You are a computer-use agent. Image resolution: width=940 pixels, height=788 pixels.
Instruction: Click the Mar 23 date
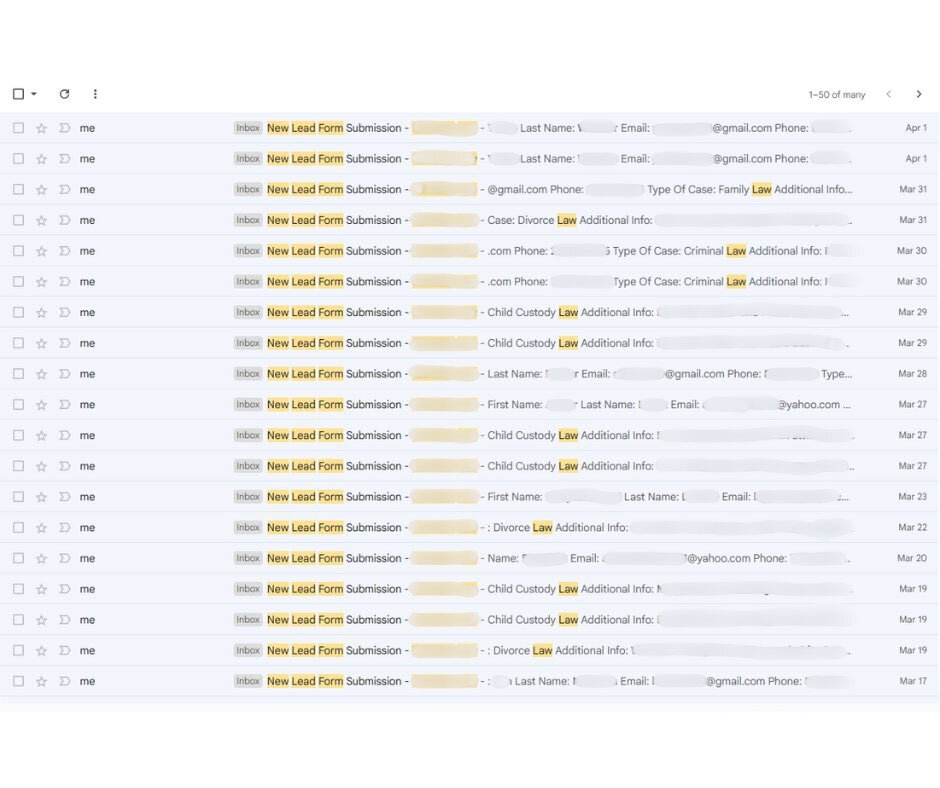[912, 497]
